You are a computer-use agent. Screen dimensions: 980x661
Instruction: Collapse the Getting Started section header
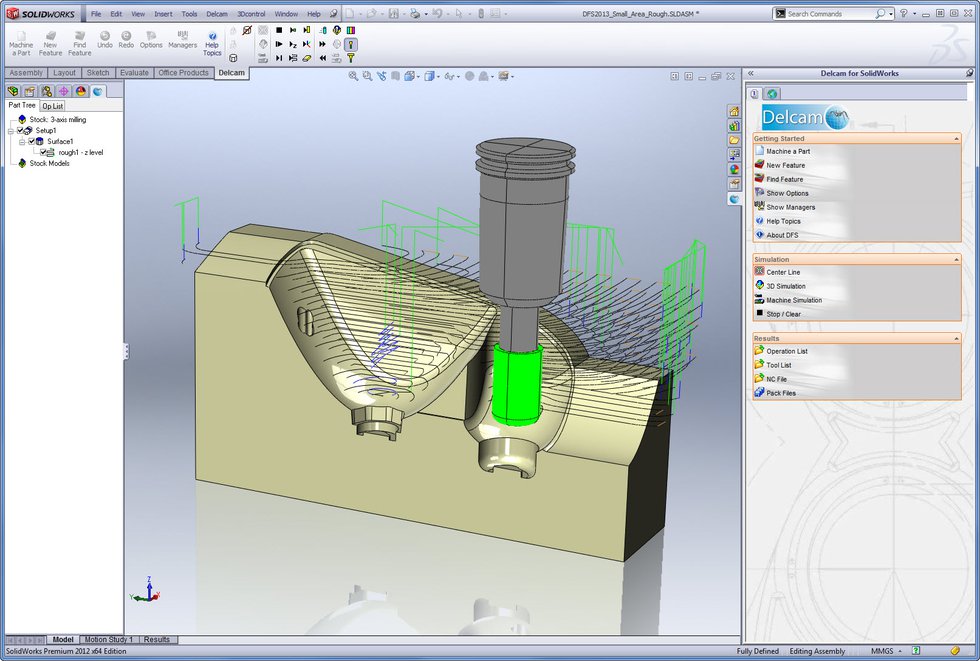click(x=957, y=138)
